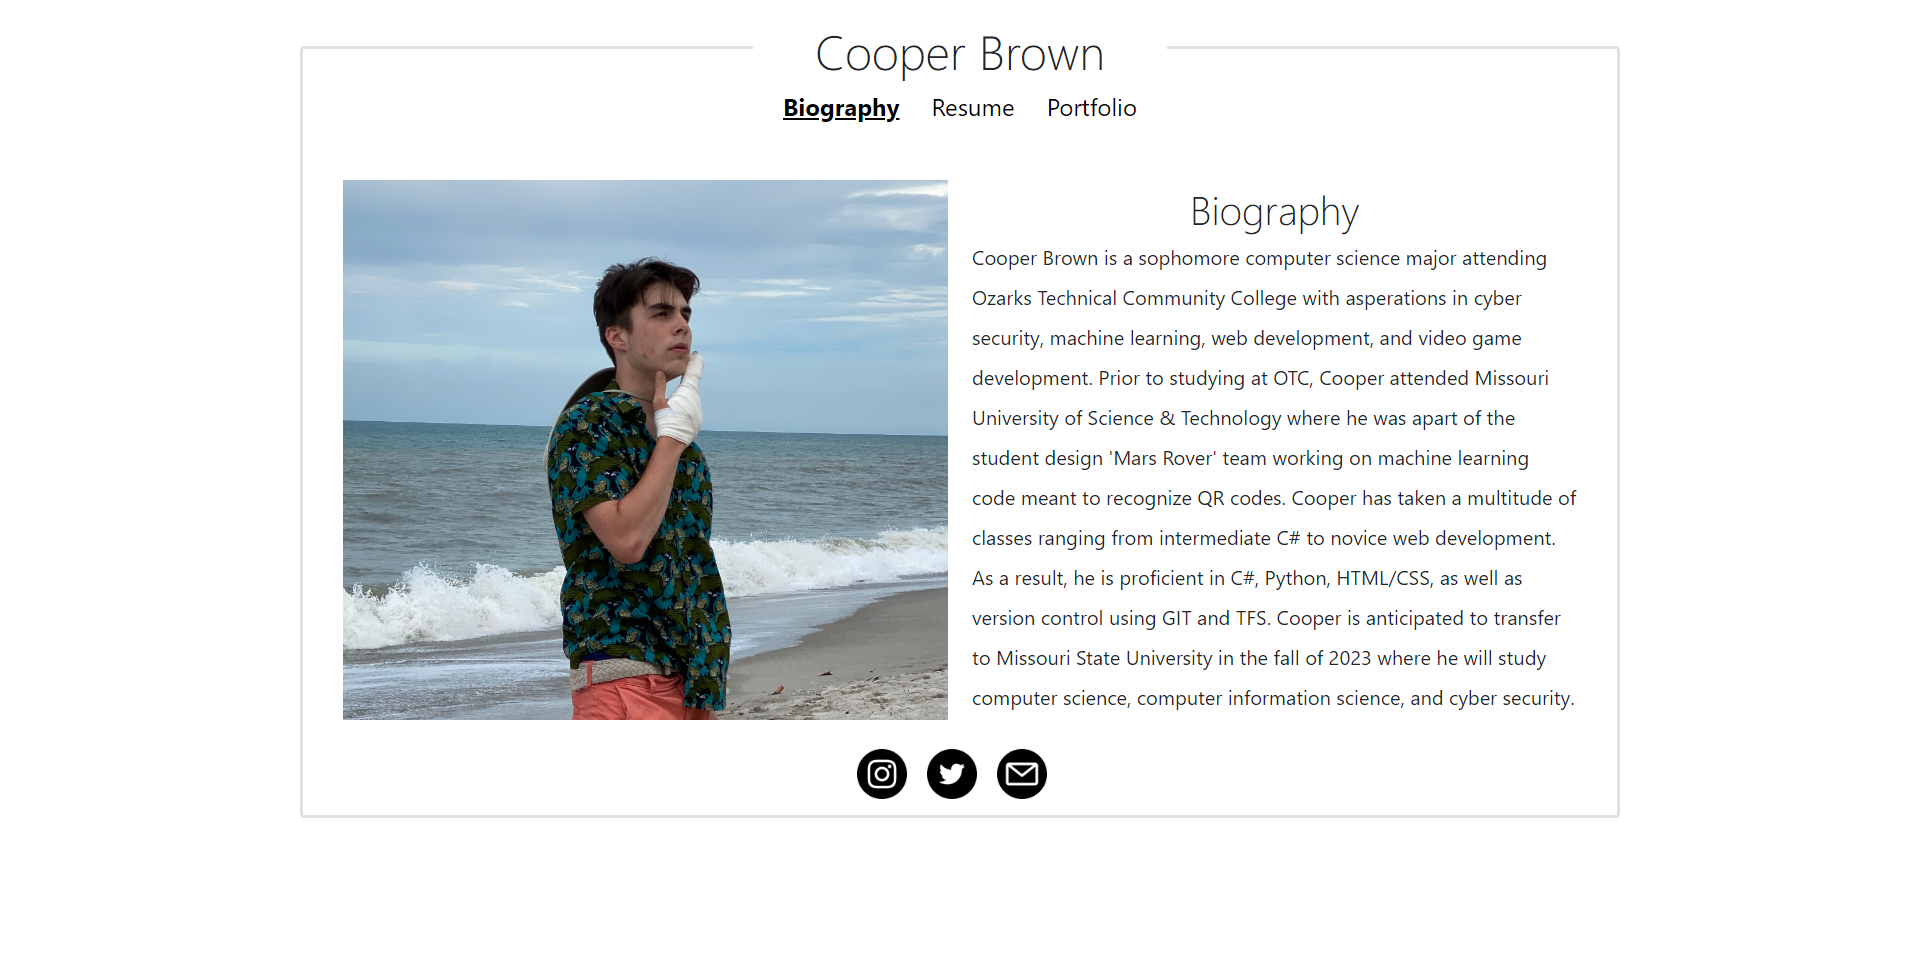Screen dimensions: 1920x957
Task: Click the 'HTML/CSS' word in the bio
Action: point(1383,578)
